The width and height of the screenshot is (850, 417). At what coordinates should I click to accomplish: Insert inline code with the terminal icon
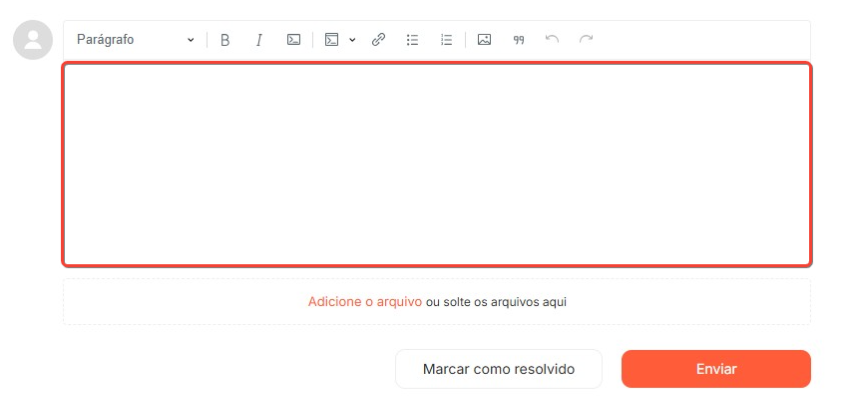[x=293, y=40]
